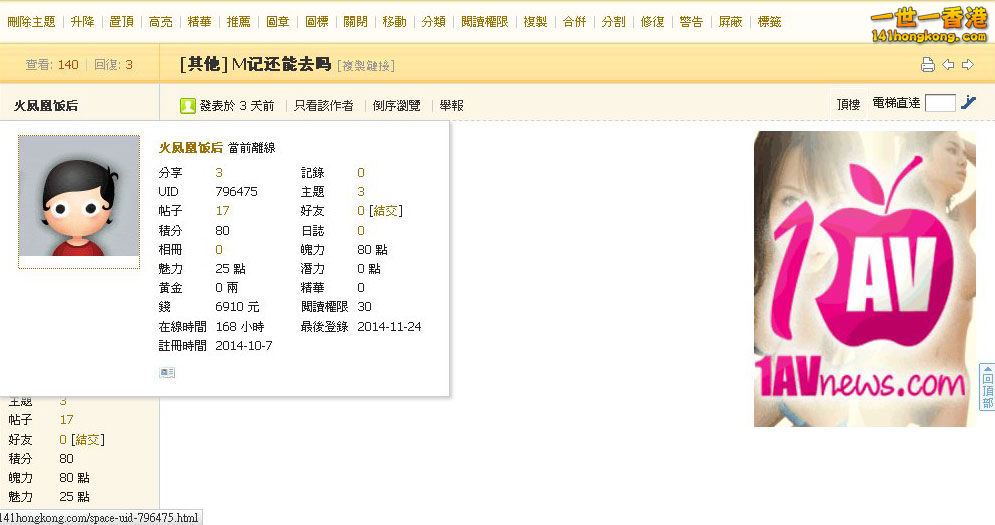
Task: Report the post using 舉報
Action: click(x=451, y=105)
